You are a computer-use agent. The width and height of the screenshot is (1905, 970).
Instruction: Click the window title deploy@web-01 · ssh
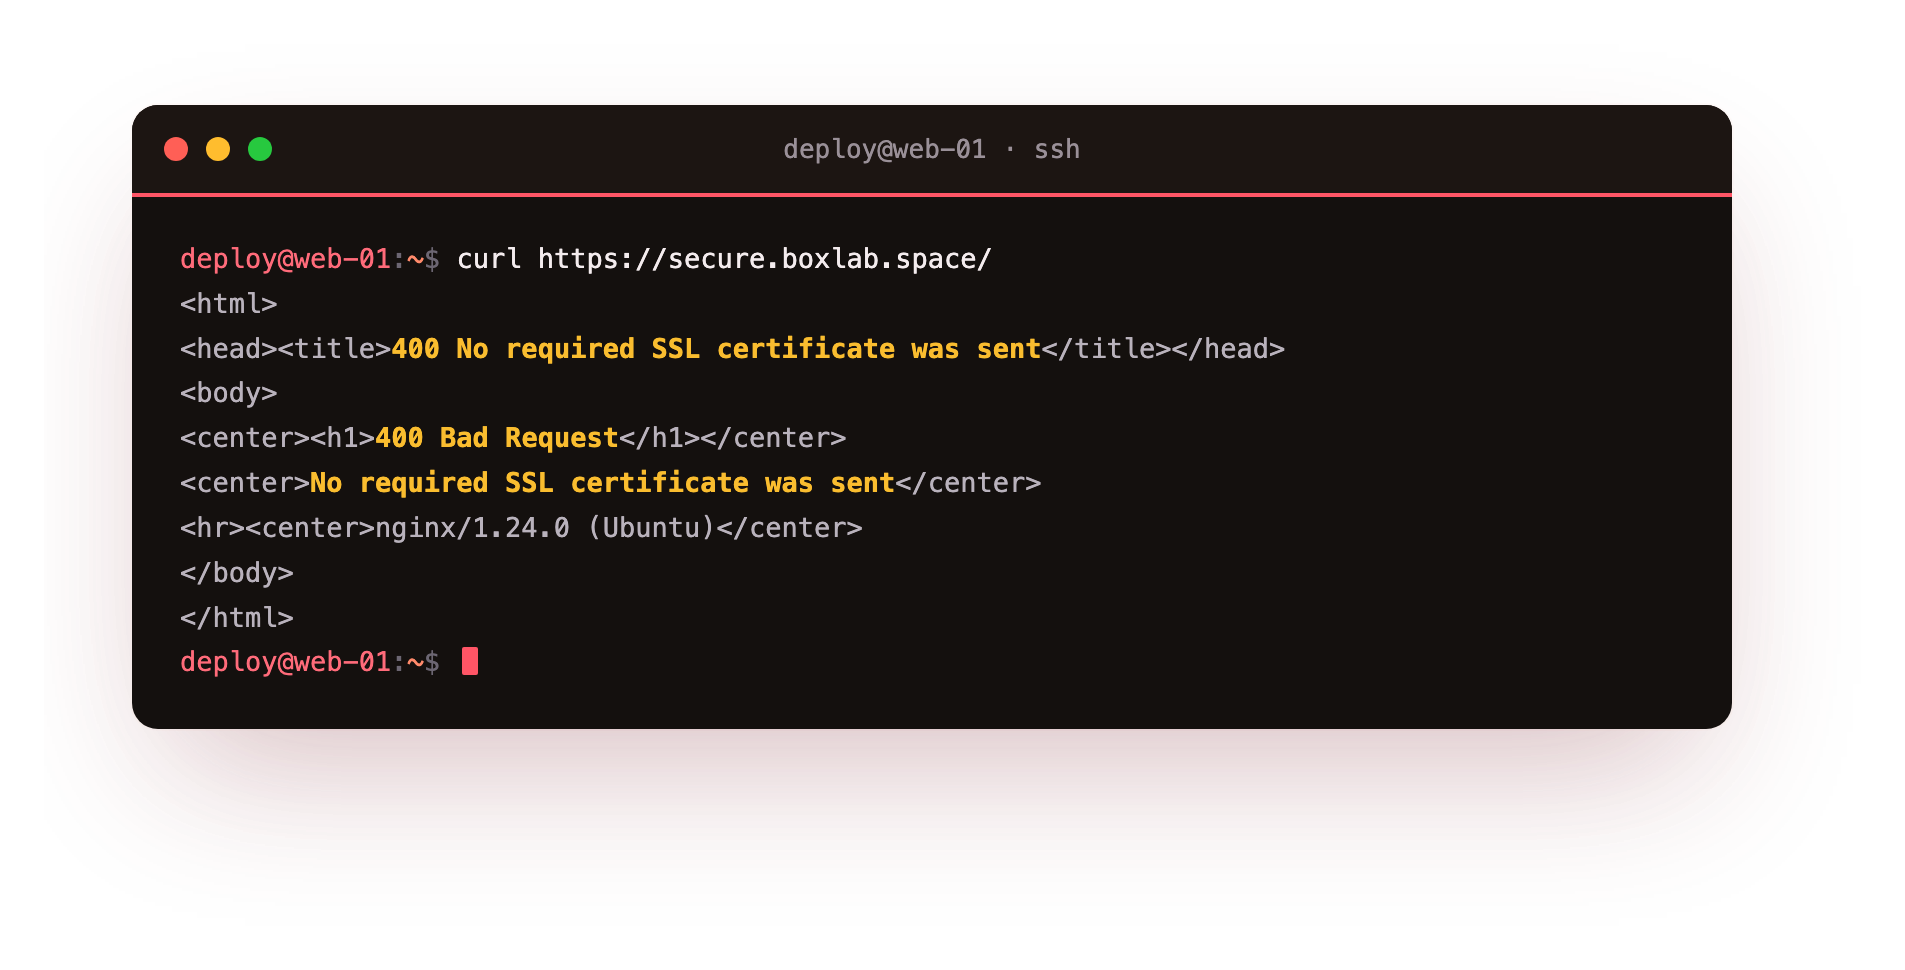(x=931, y=149)
